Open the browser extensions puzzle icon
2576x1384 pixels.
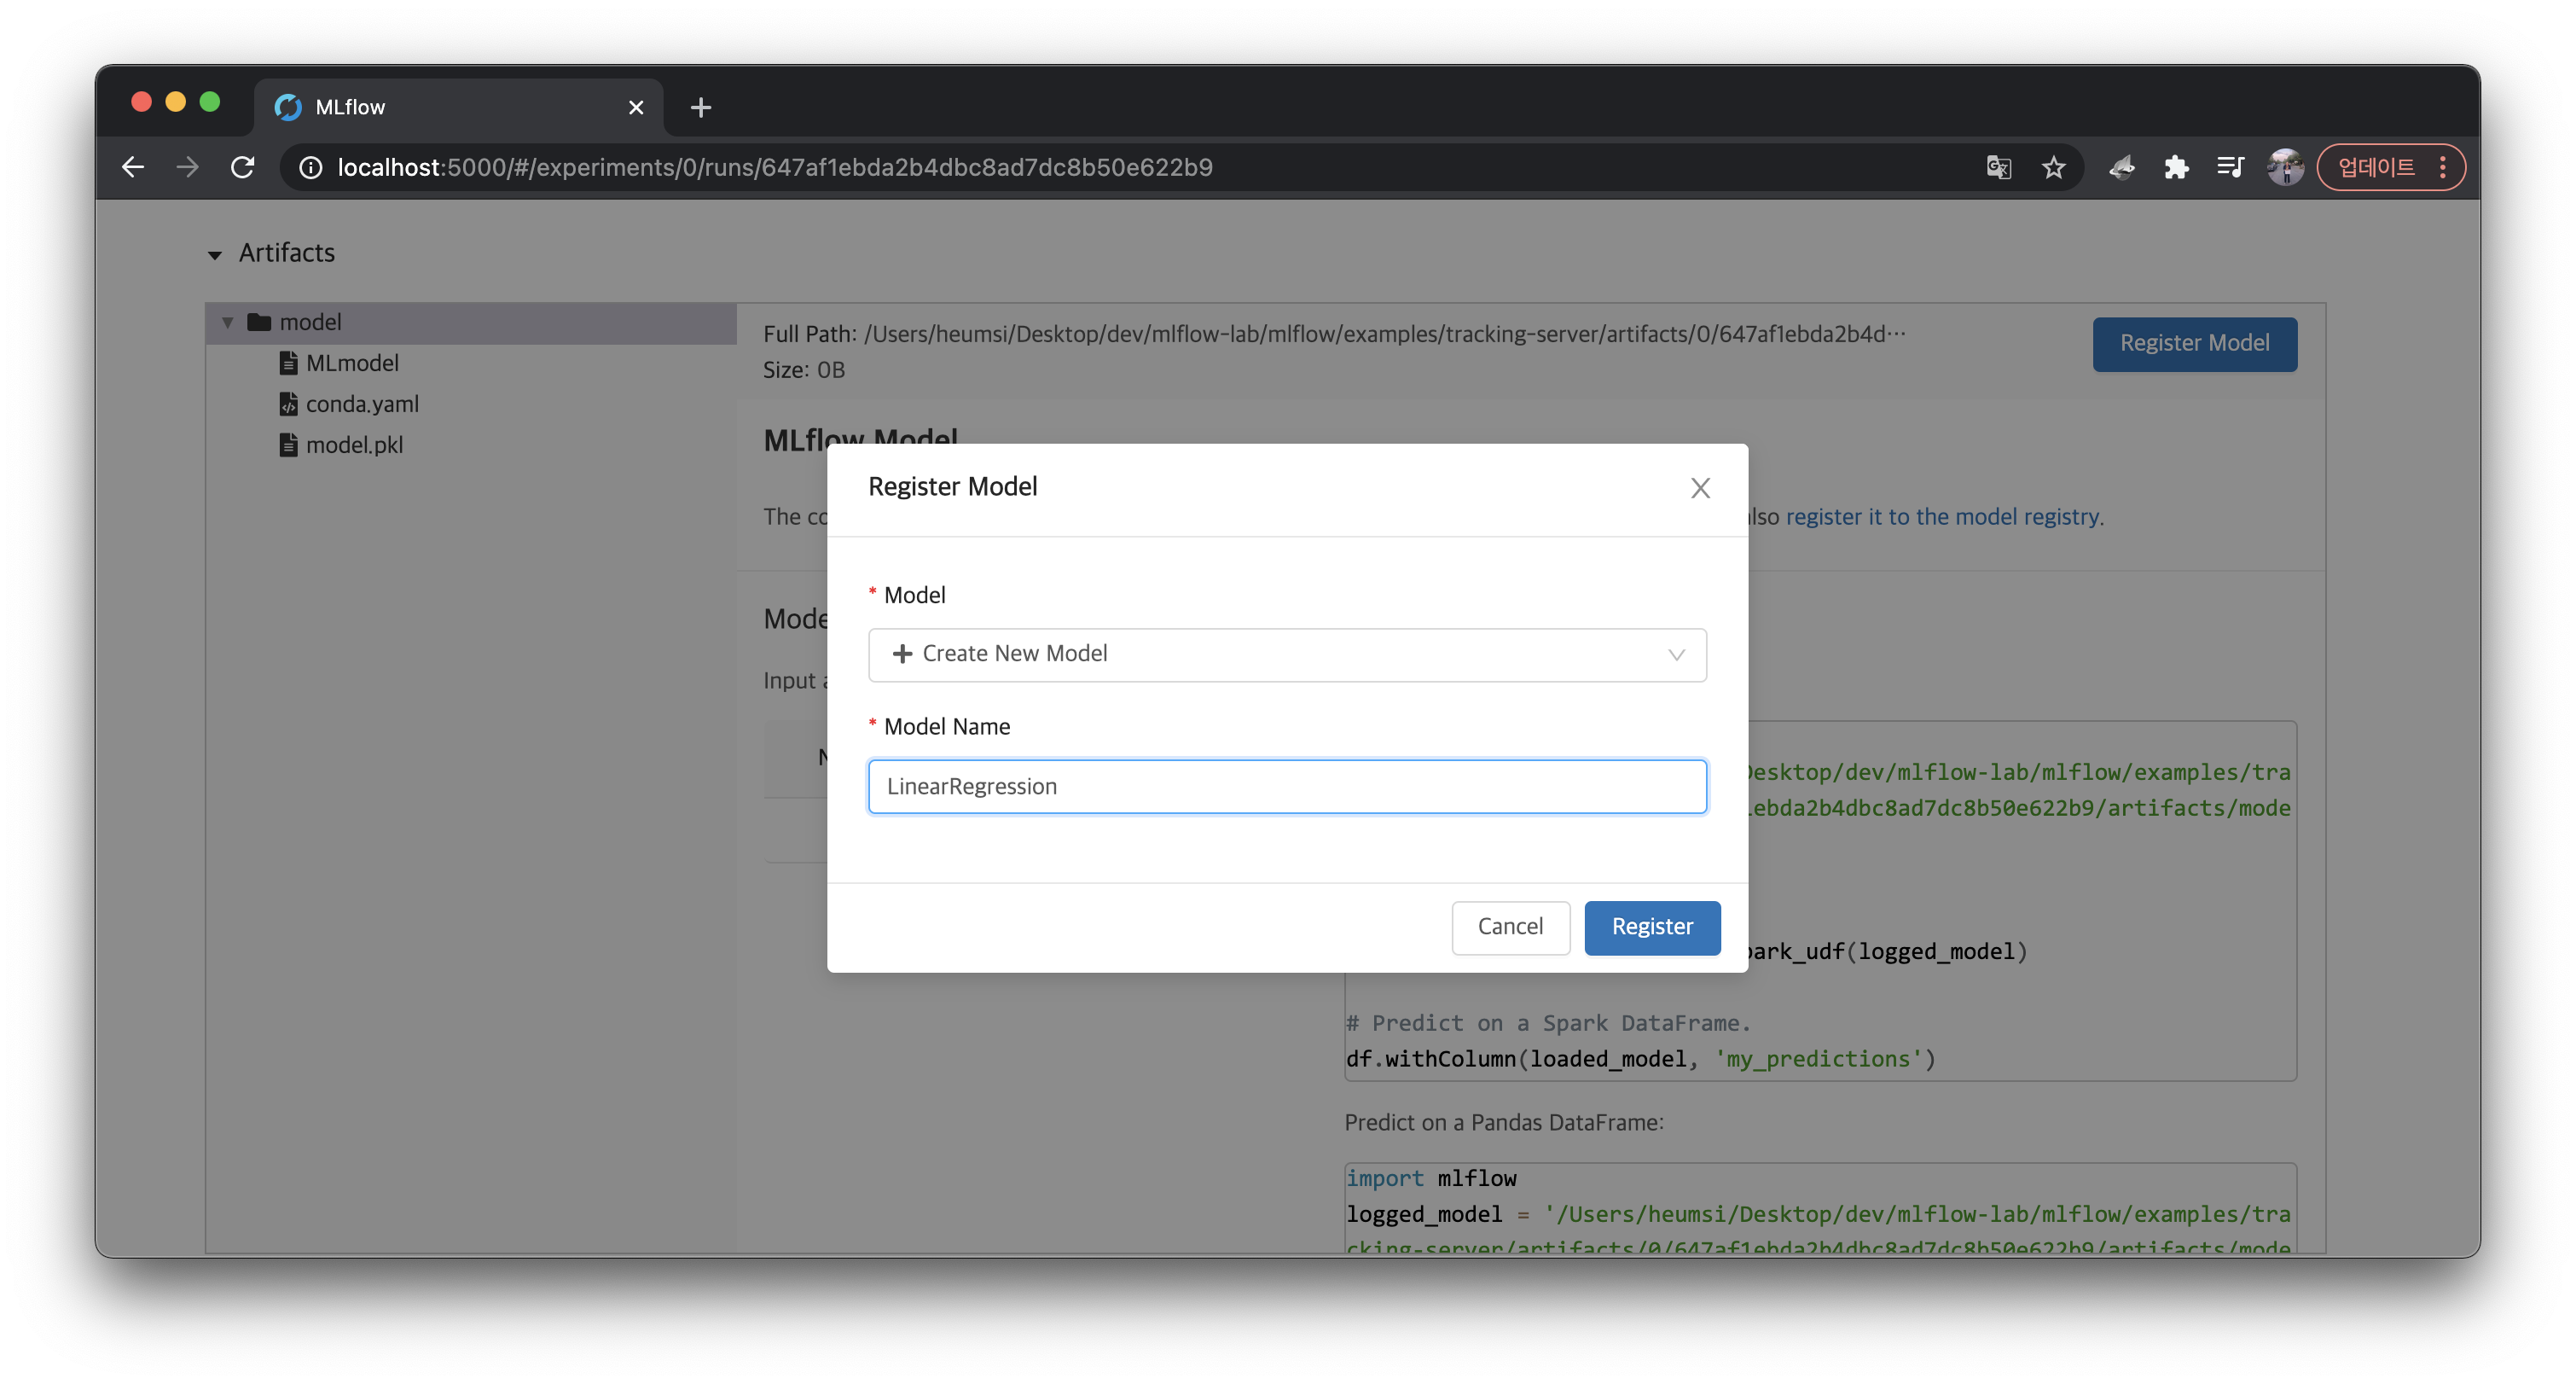click(x=2176, y=167)
